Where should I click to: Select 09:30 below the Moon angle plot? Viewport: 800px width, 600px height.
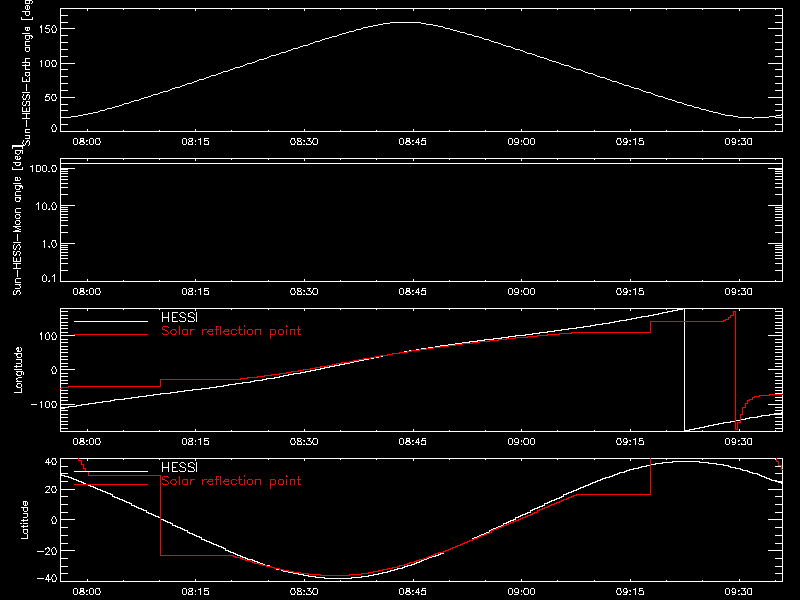tap(738, 292)
